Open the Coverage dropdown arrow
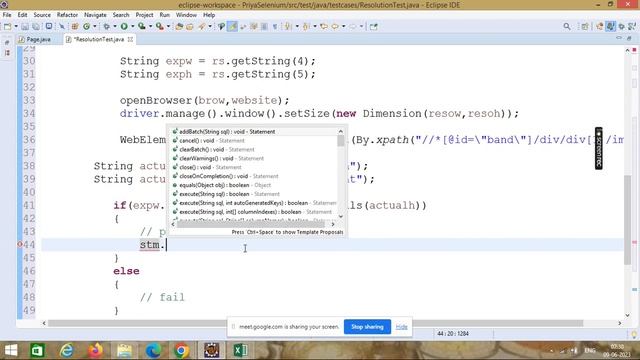640x360 pixels. [151, 27]
